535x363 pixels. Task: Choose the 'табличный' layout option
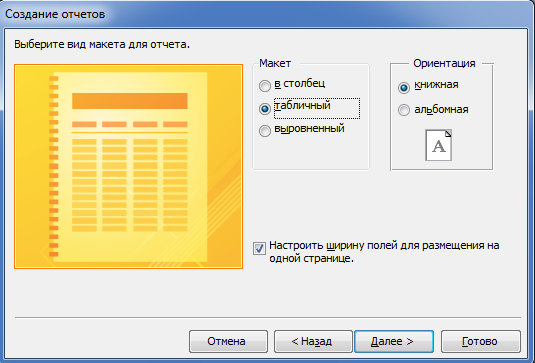pos(265,108)
